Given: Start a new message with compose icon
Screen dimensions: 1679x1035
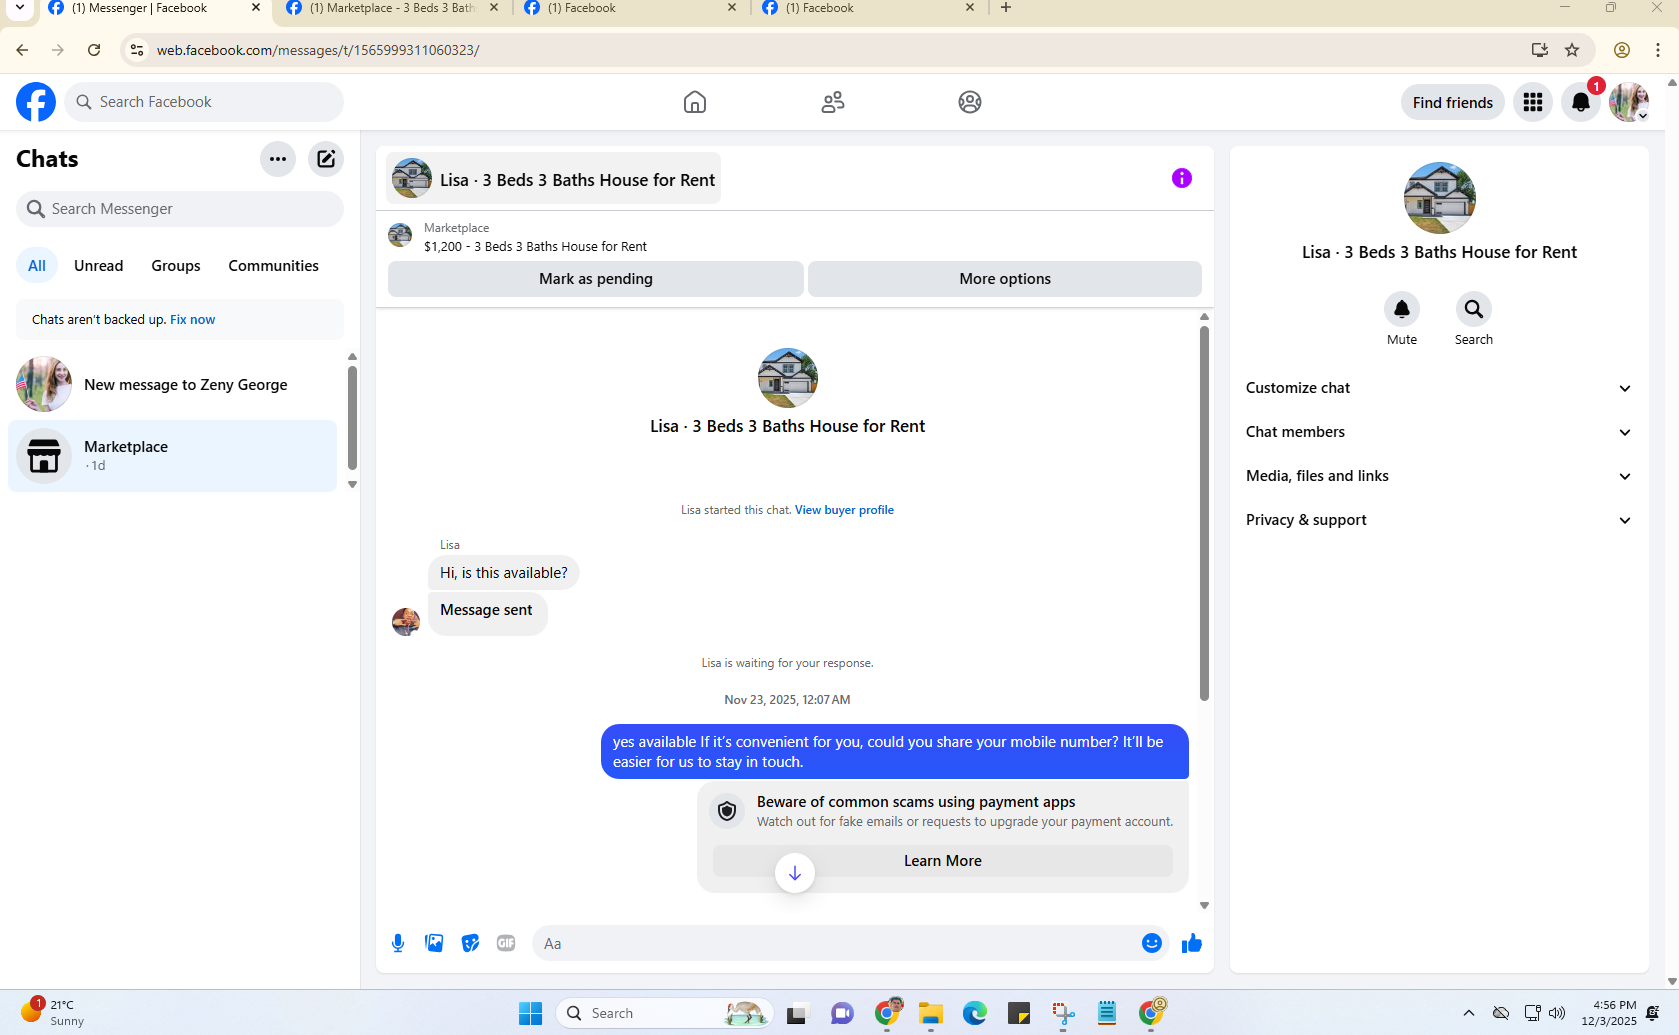Looking at the screenshot, I should pyautogui.click(x=326, y=159).
